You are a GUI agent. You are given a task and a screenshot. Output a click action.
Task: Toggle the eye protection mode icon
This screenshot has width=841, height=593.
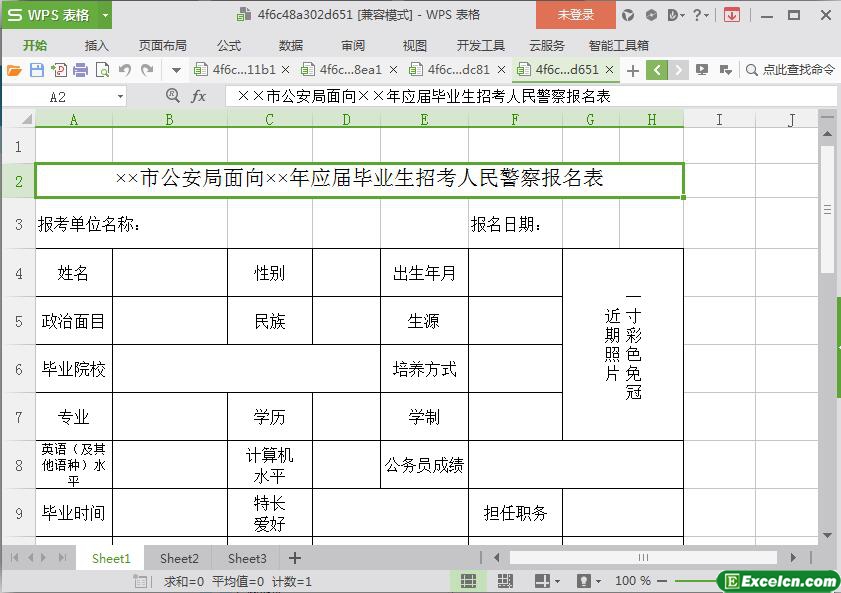(x=584, y=581)
